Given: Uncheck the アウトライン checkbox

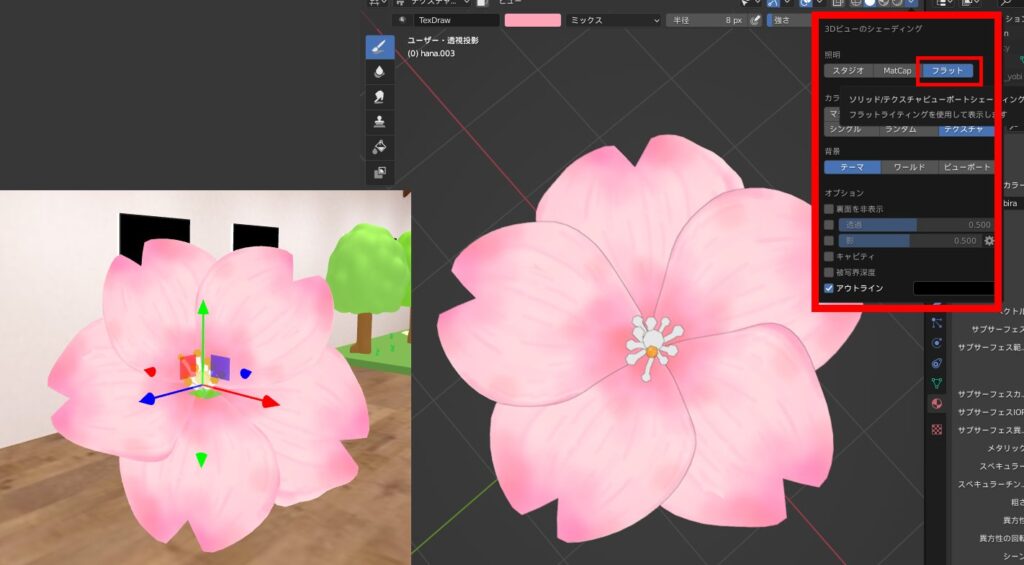Looking at the screenshot, I should click(x=829, y=288).
